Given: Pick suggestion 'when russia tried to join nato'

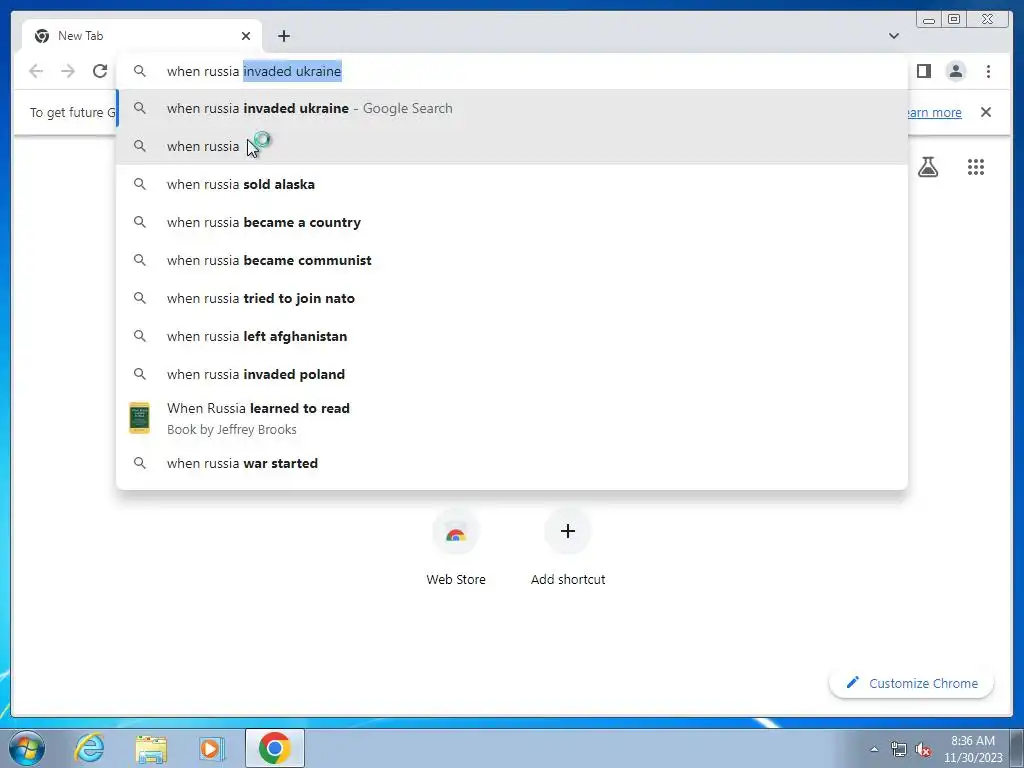Looking at the screenshot, I should pyautogui.click(x=512, y=298).
